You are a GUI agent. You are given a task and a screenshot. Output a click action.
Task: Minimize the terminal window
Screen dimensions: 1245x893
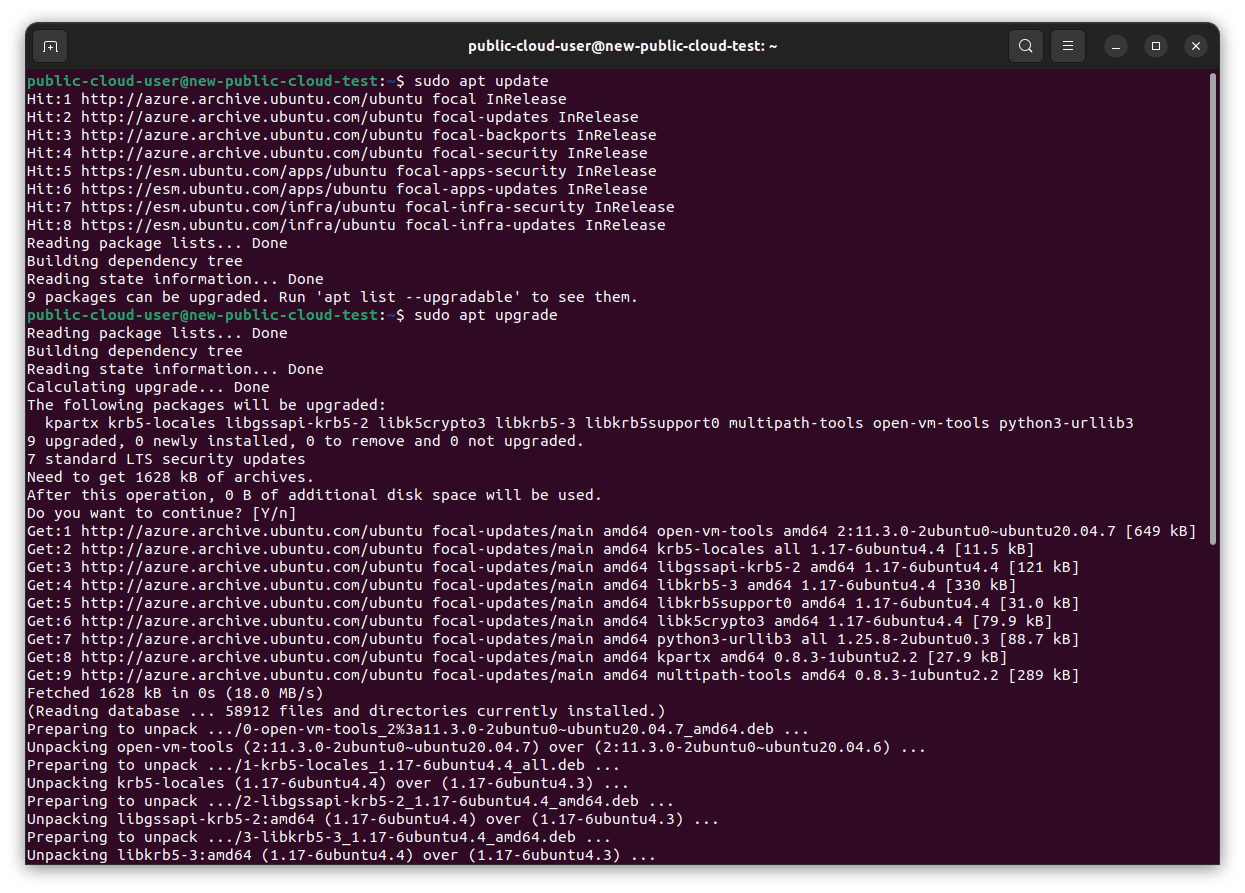click(x=1116, y=46)
